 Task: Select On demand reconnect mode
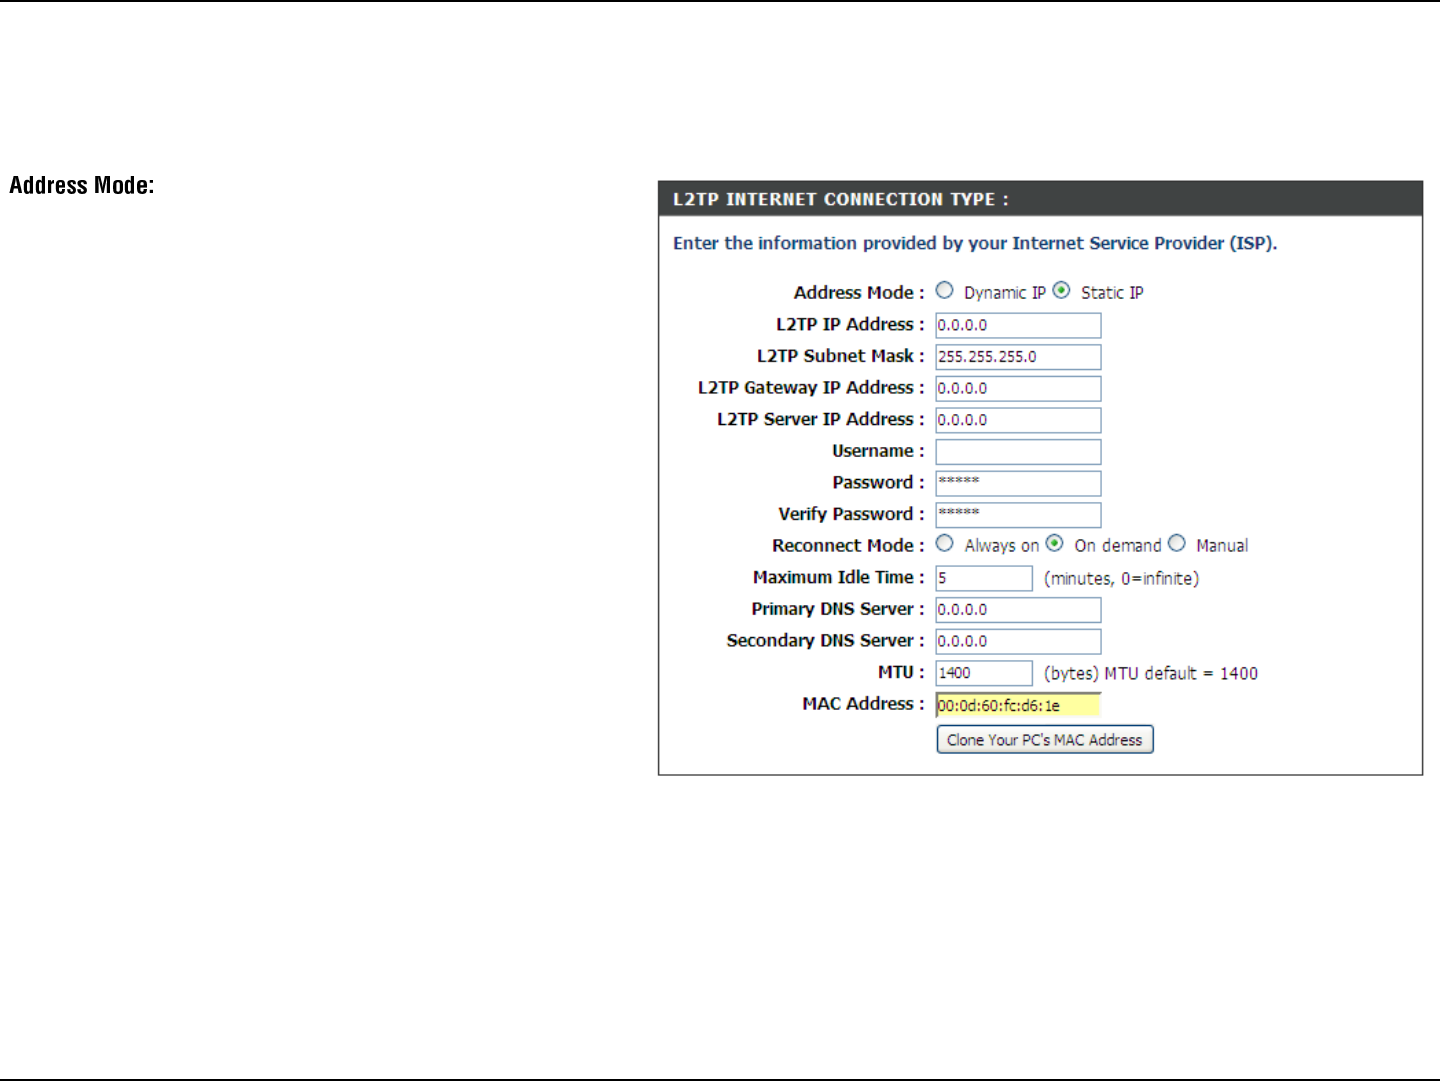[x=1054, y=544]
